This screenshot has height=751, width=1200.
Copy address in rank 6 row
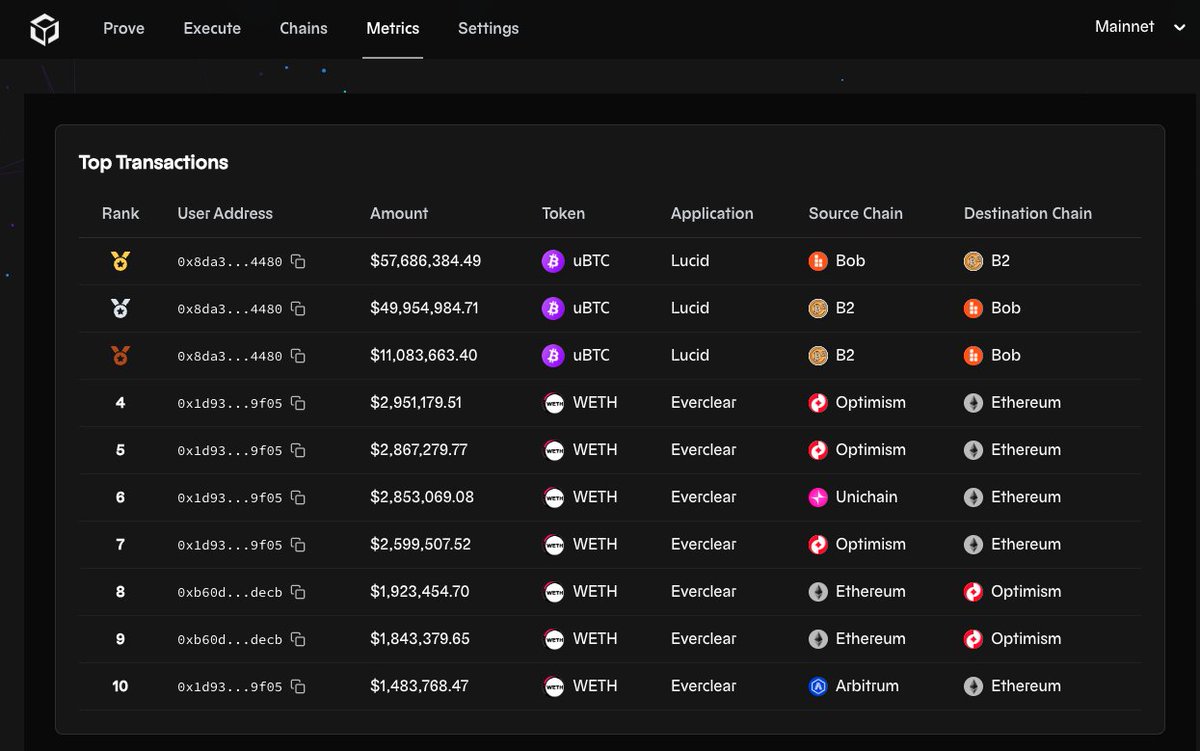[298, 498]
